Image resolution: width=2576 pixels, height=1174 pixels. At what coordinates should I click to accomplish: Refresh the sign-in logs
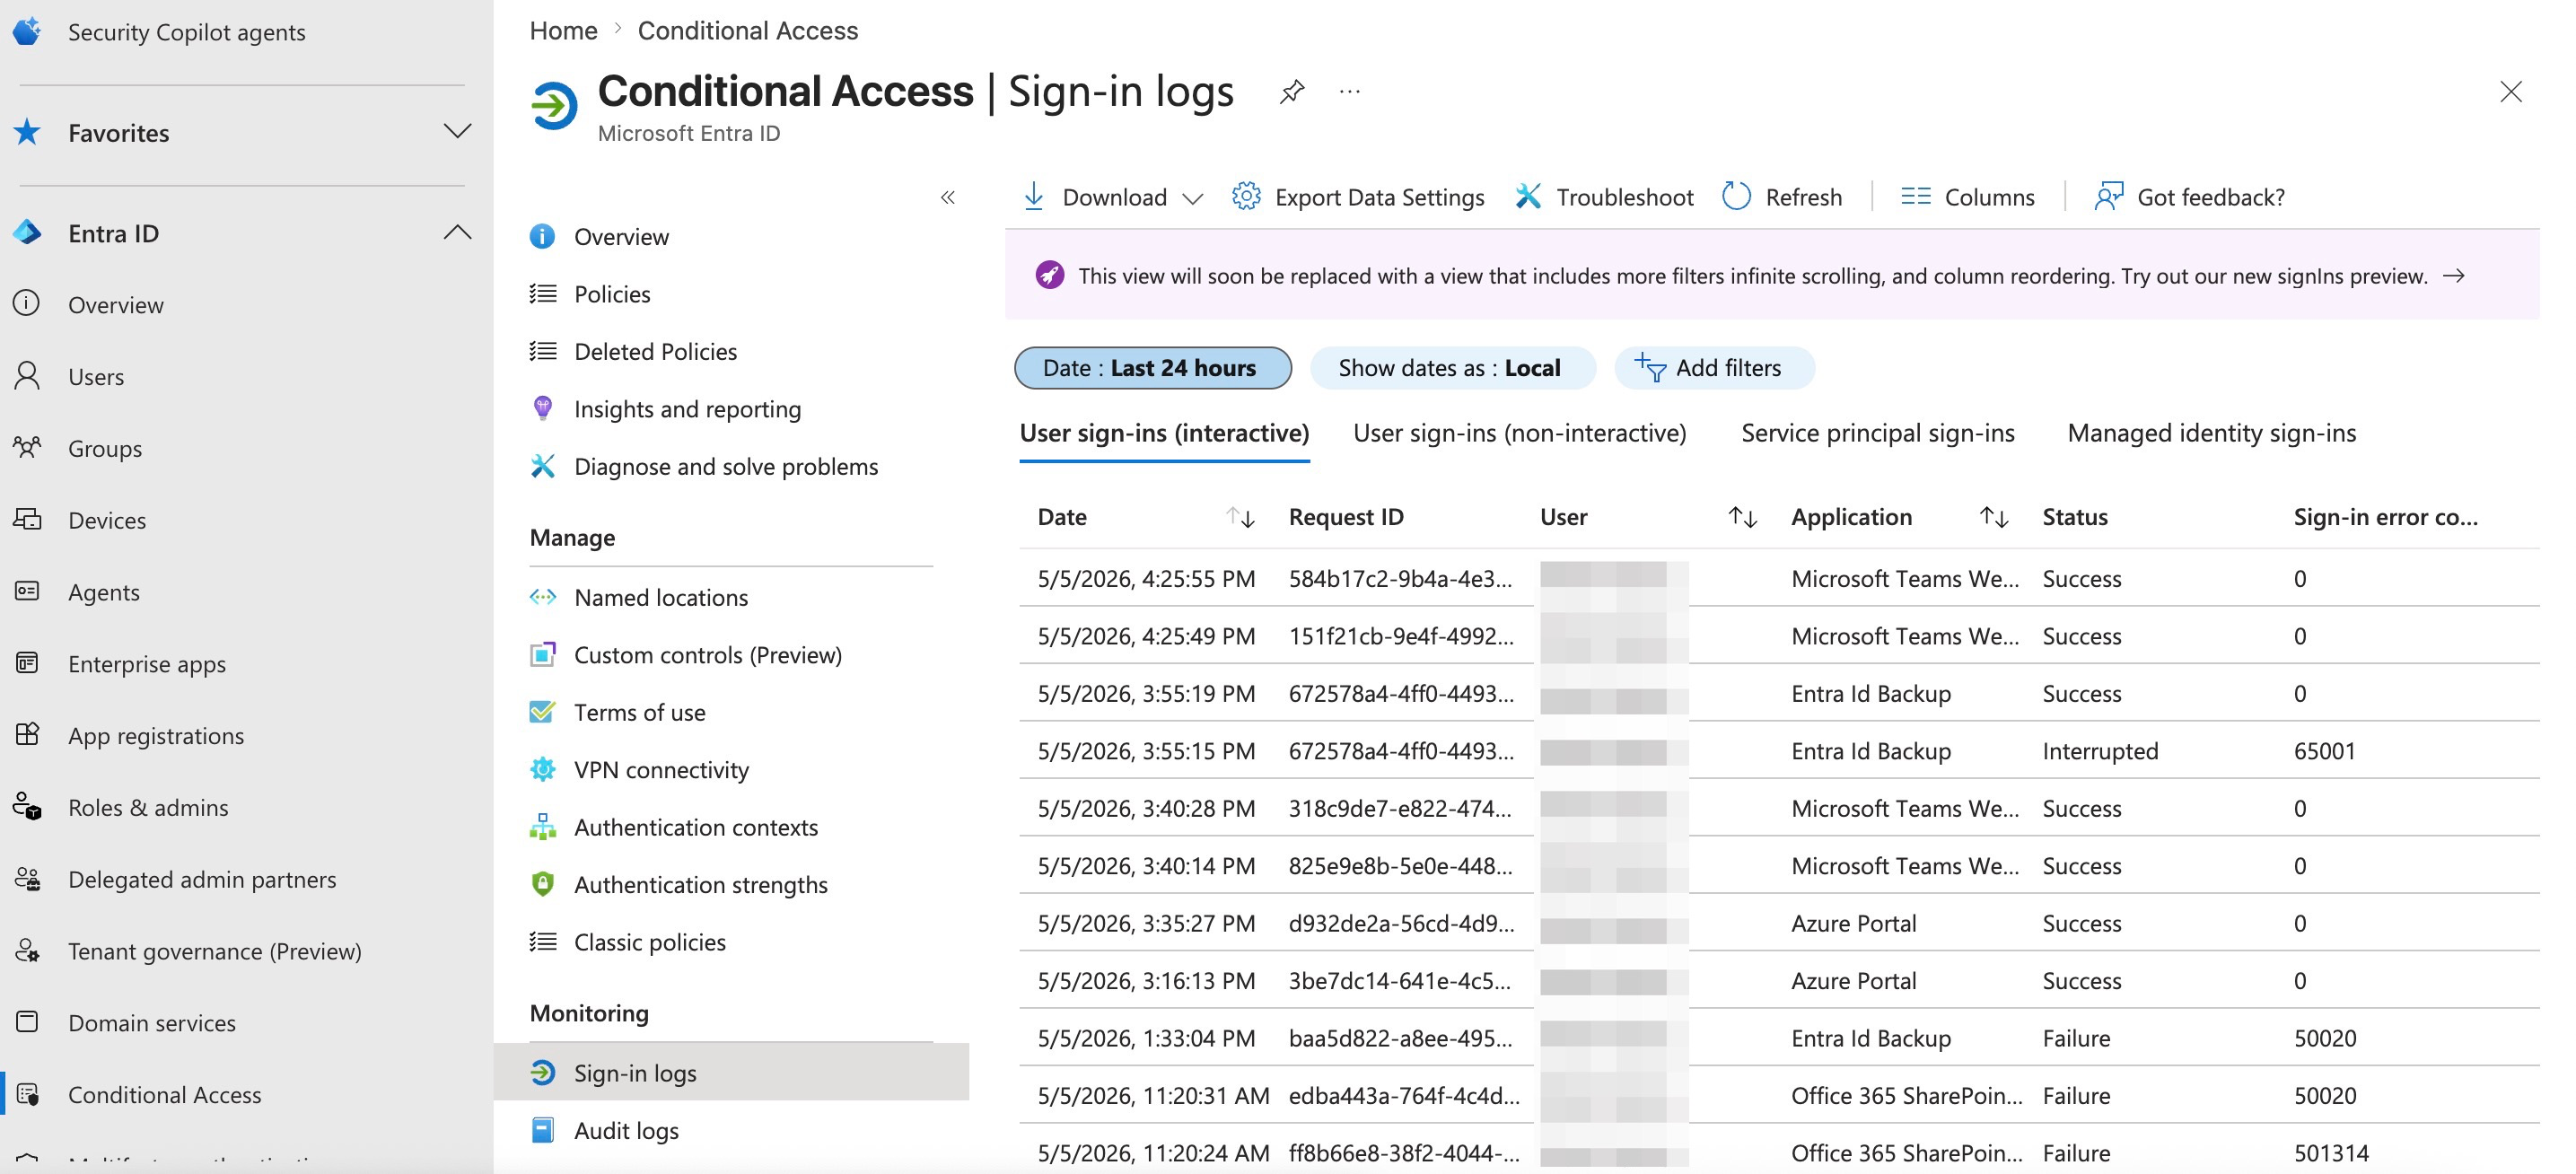coord(1782,197)
